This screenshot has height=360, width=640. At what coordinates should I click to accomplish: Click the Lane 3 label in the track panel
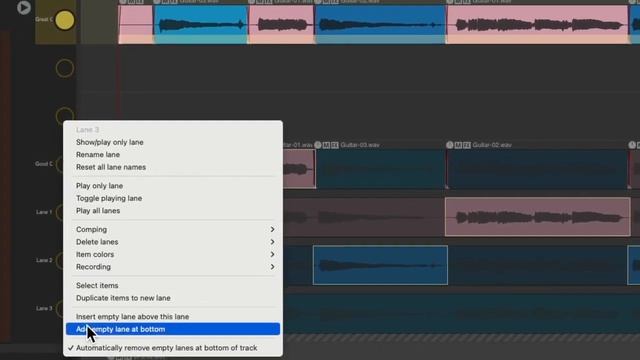44,308
